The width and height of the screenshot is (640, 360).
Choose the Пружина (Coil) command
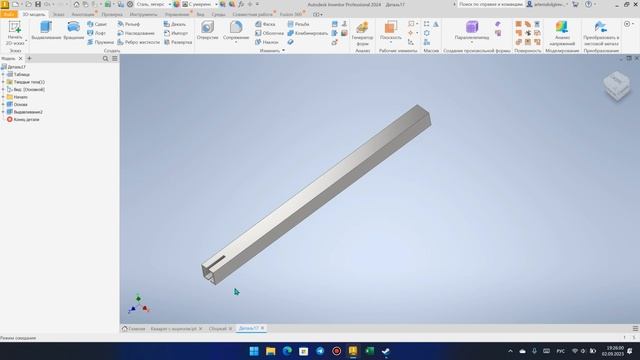coord(100,42)
